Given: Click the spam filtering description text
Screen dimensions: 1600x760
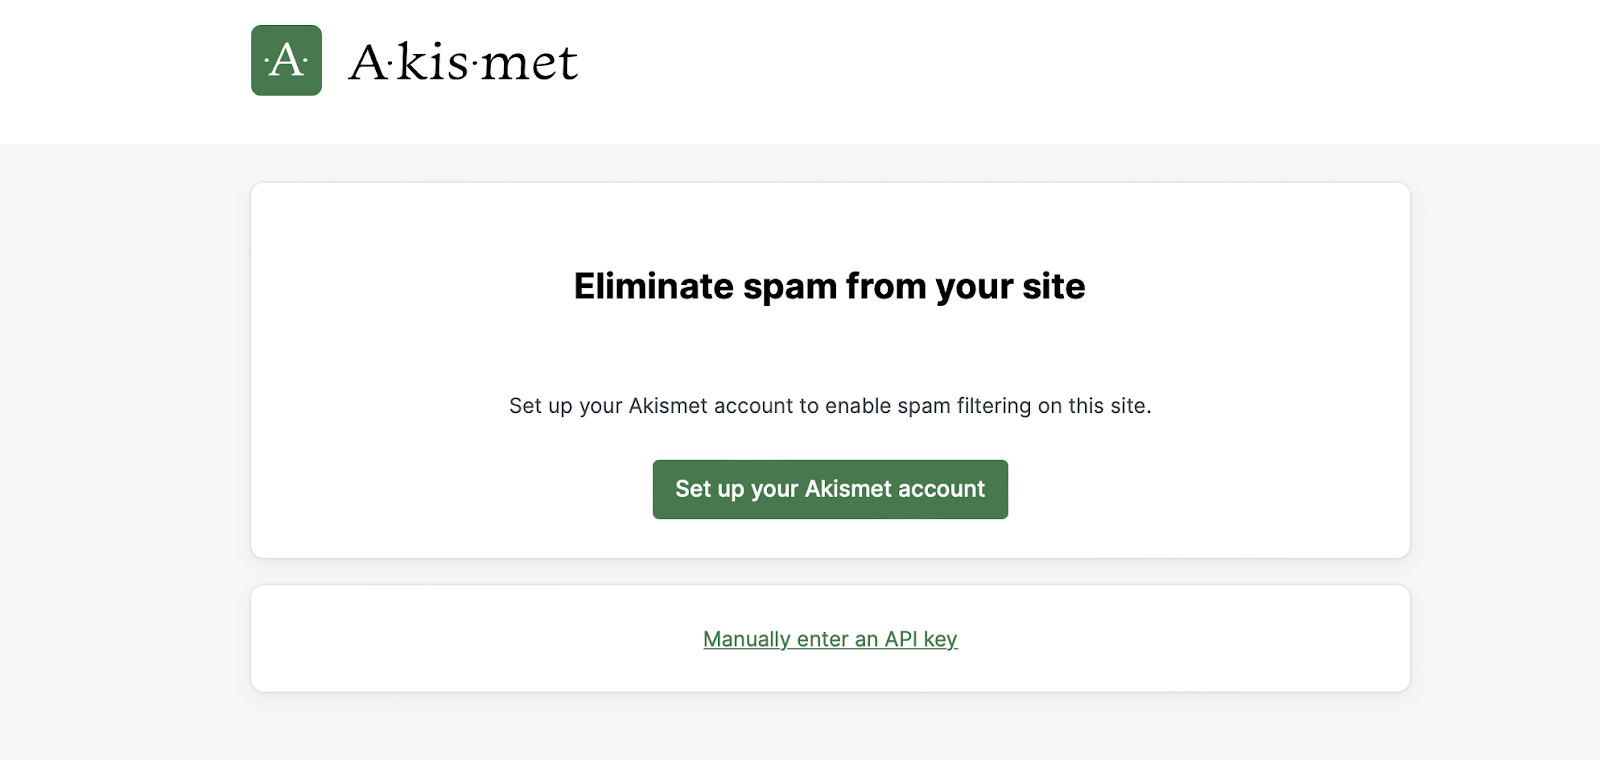Looking at the screenshot, I should (829, 406).
